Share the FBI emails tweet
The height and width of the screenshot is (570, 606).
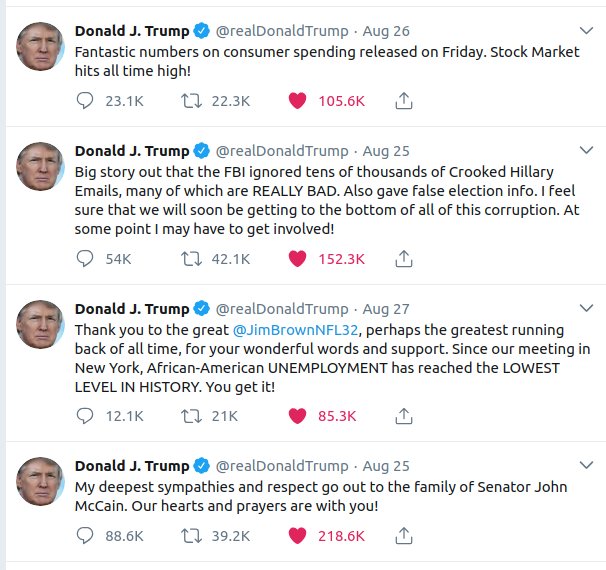(404, 258)
